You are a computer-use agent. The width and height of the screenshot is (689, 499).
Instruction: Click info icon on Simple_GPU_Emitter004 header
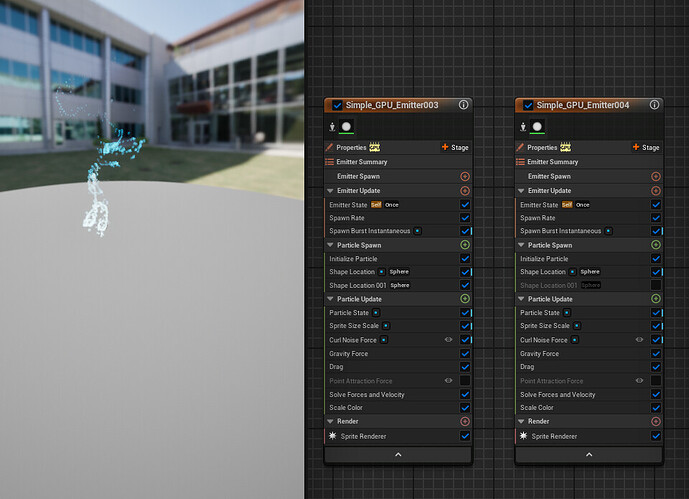(x=654, y=105)
